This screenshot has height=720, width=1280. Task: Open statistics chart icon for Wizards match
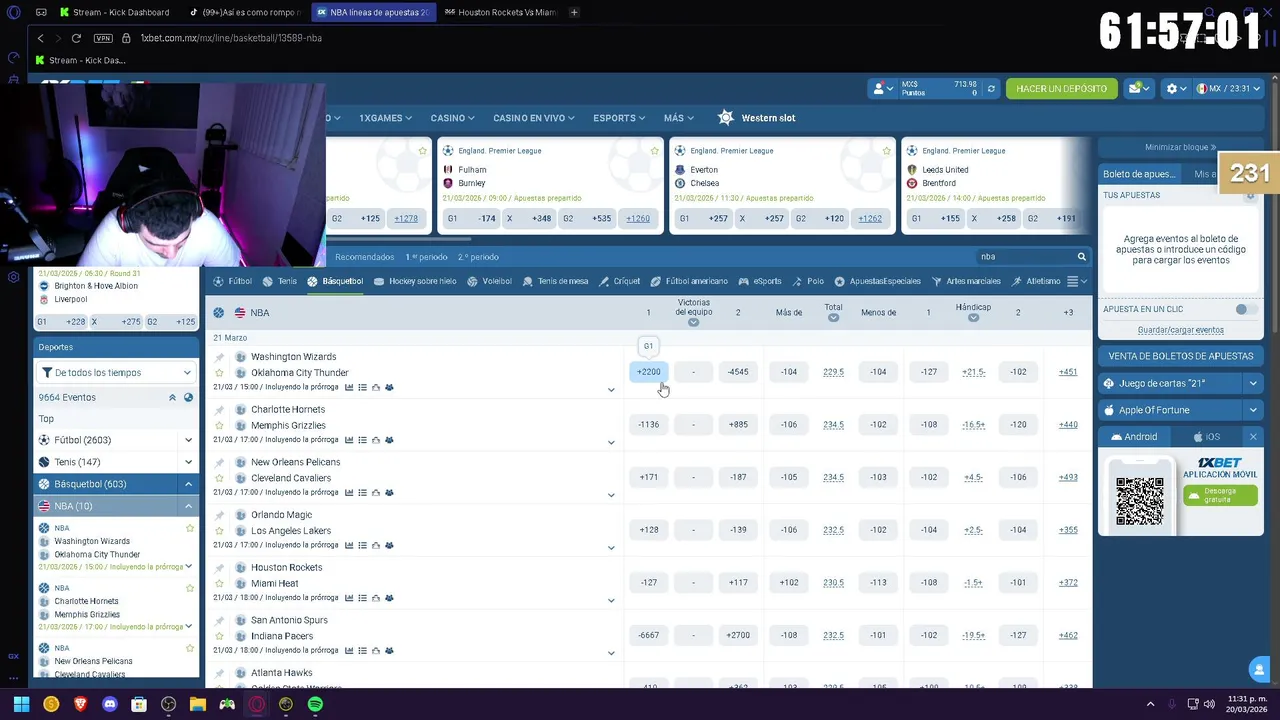pos(349,388)
